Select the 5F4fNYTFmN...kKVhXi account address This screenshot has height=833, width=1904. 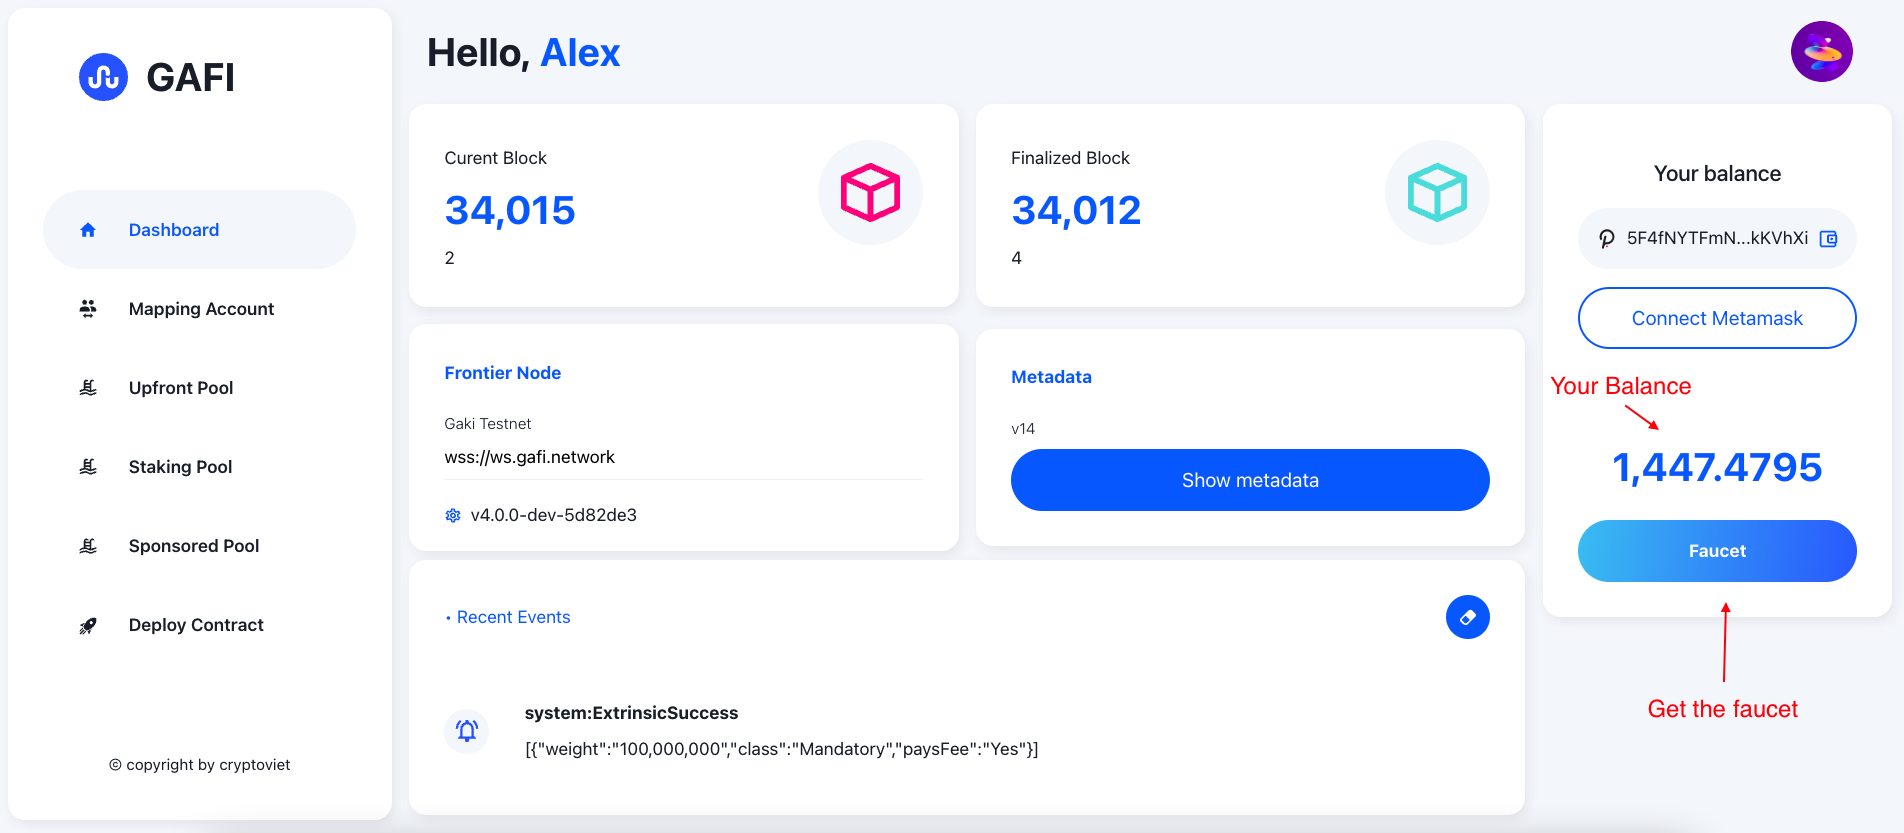[1717, 238]
